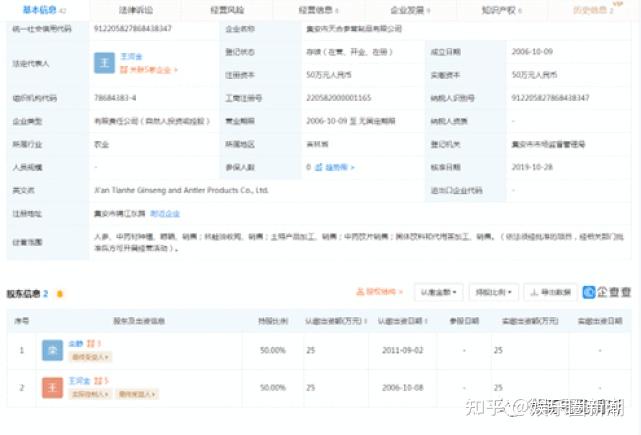Select the 2011-09-02 date in row 1
The image size is (641, 435).
click(402, 350)
